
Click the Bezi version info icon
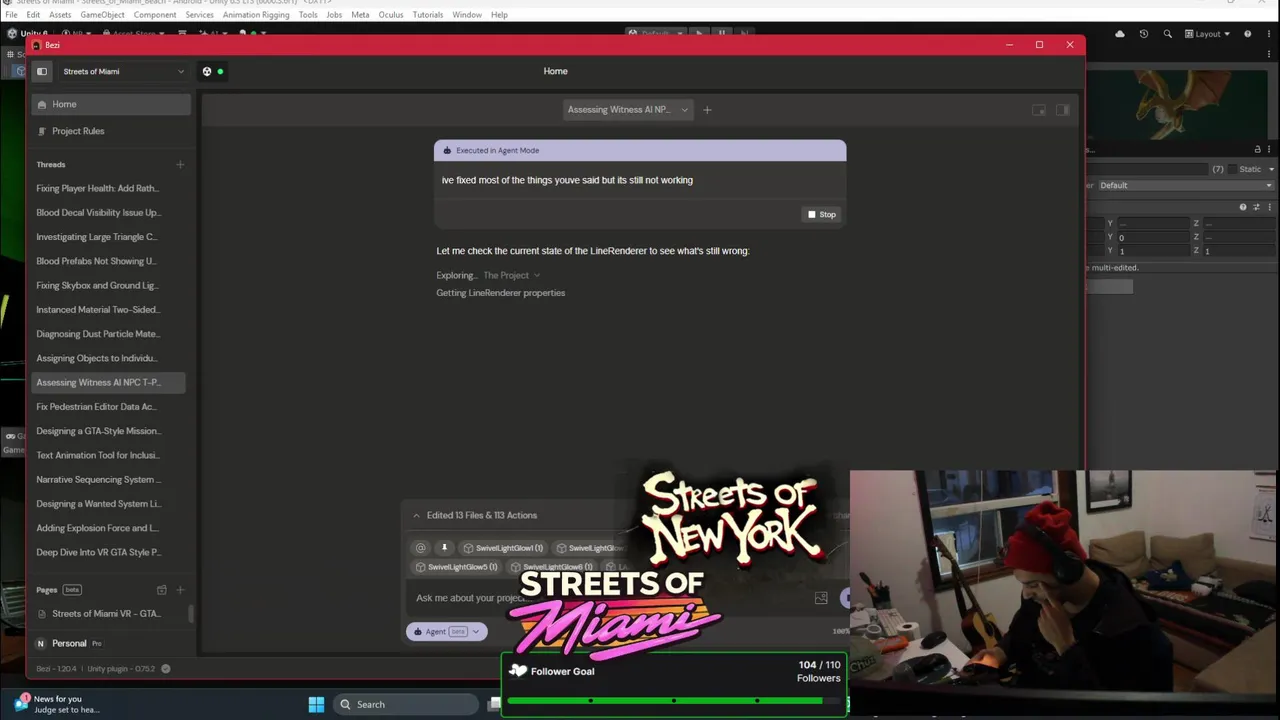[x=166, y=669]
